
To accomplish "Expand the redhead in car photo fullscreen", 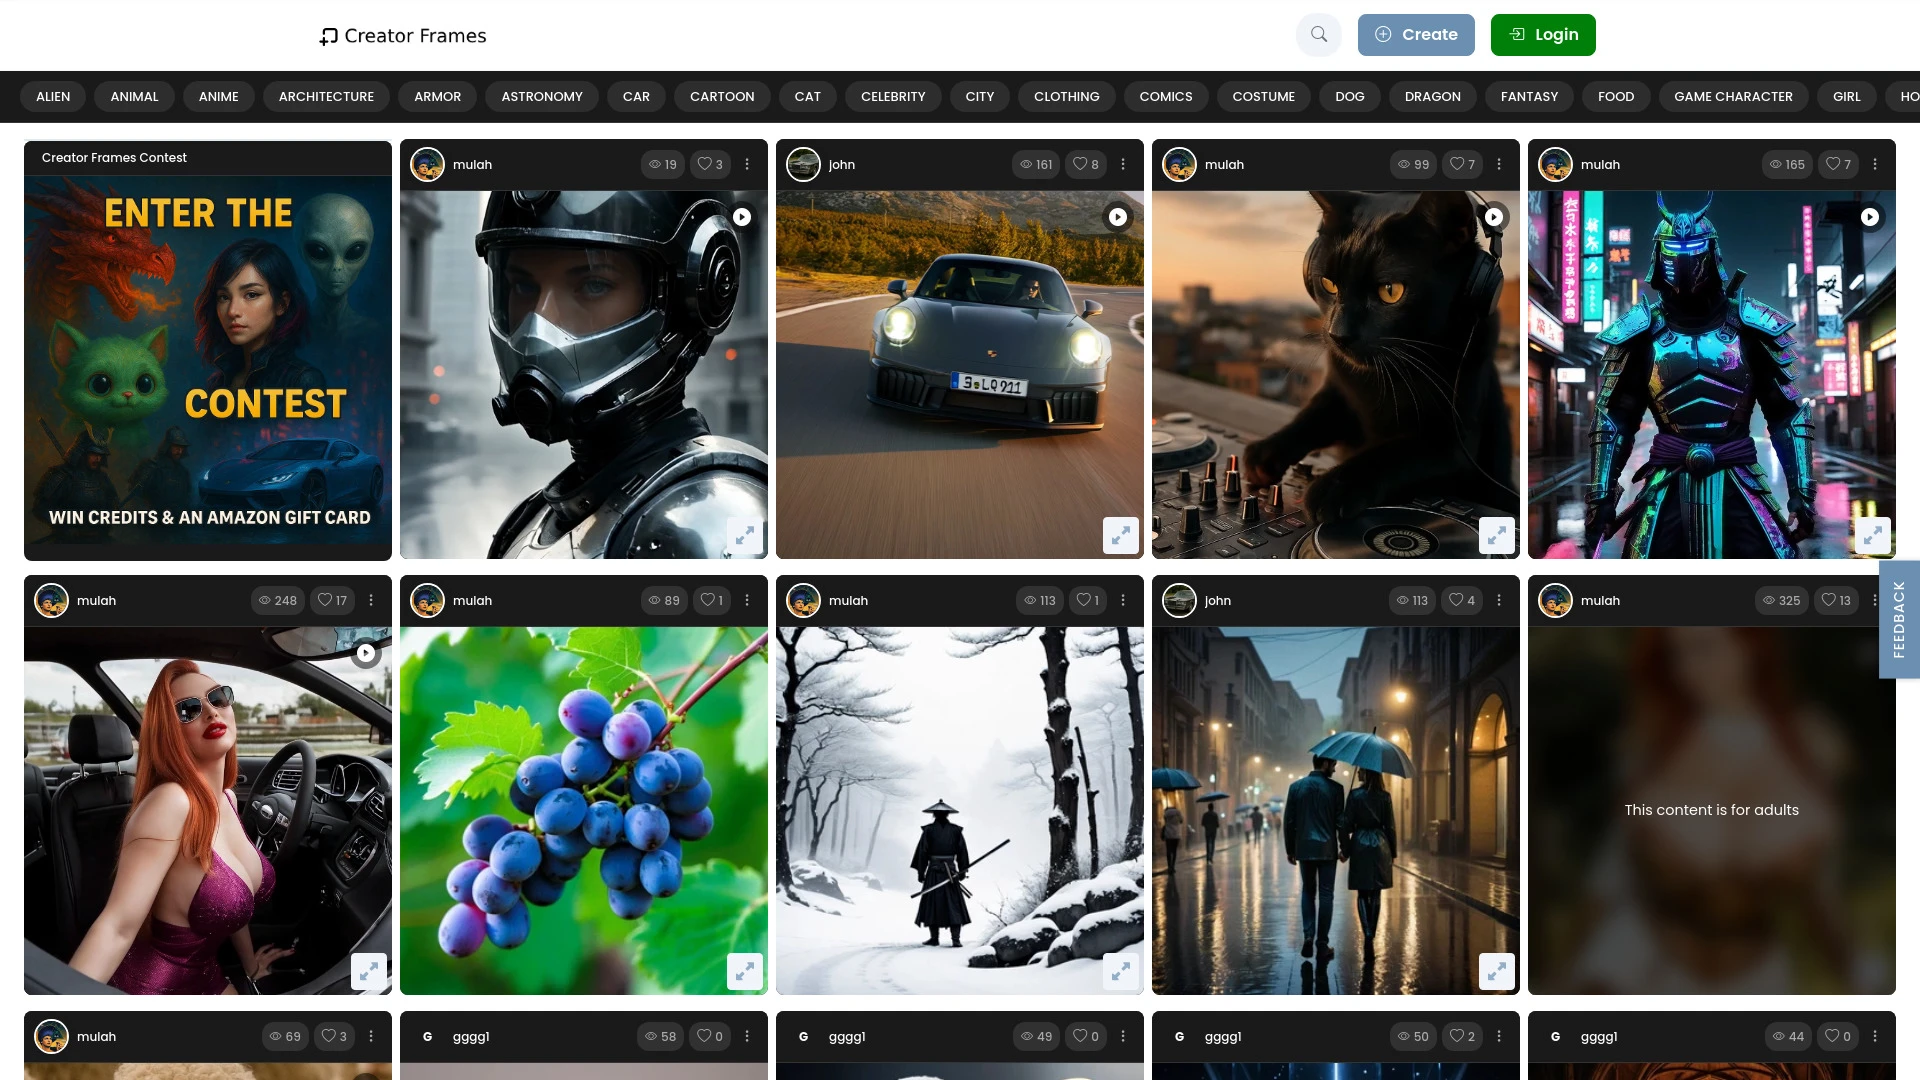I will [x=369, y=971].
